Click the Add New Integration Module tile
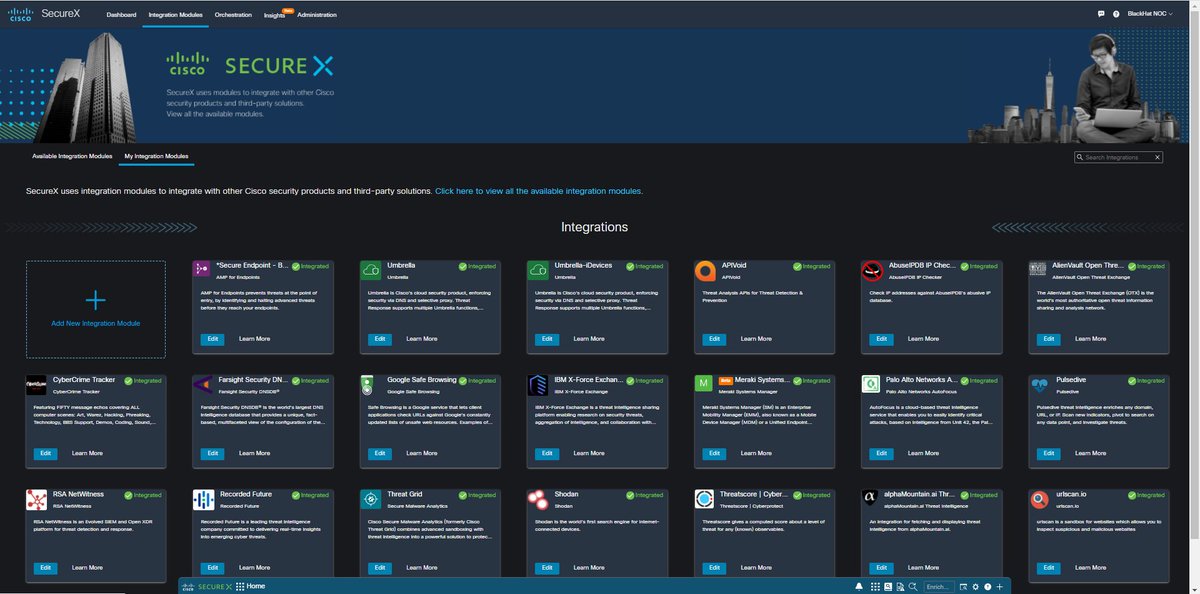 coord(96,309)
